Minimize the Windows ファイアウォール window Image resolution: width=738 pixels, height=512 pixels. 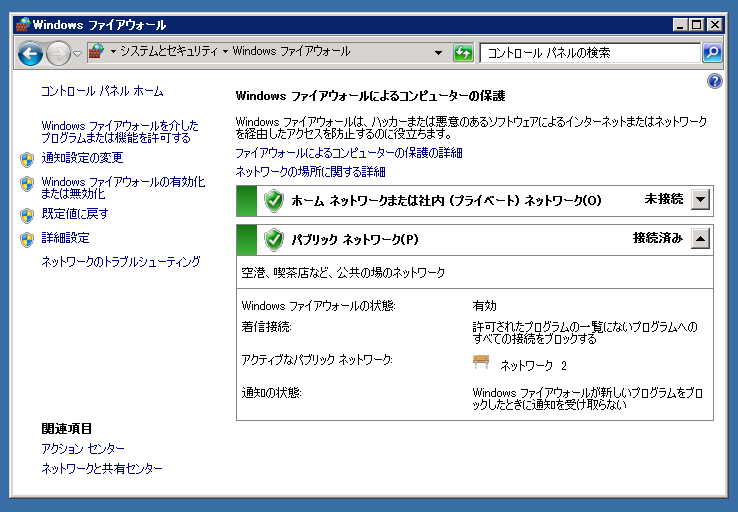[679, 24]
